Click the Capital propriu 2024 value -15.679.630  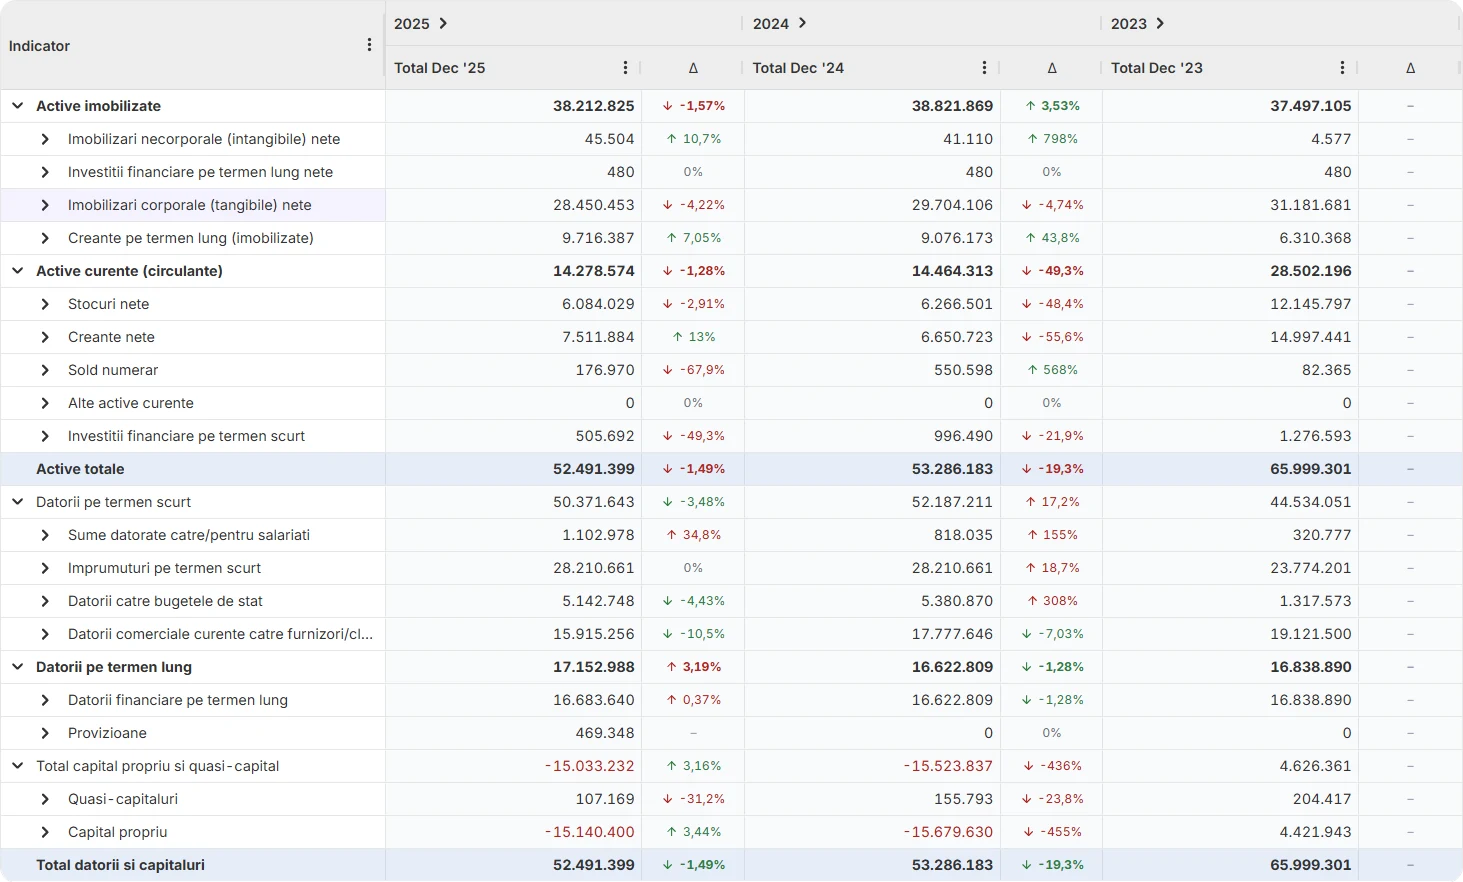(948, 832)
